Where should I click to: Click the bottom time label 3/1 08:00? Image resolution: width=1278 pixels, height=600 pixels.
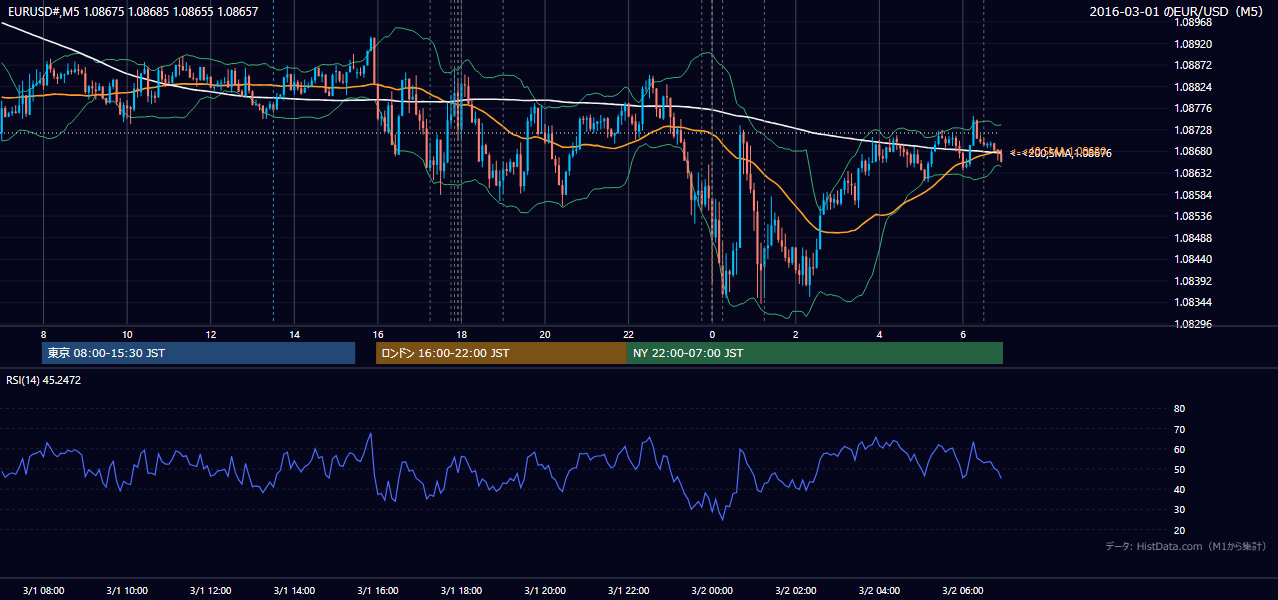[x=43, y=590]
